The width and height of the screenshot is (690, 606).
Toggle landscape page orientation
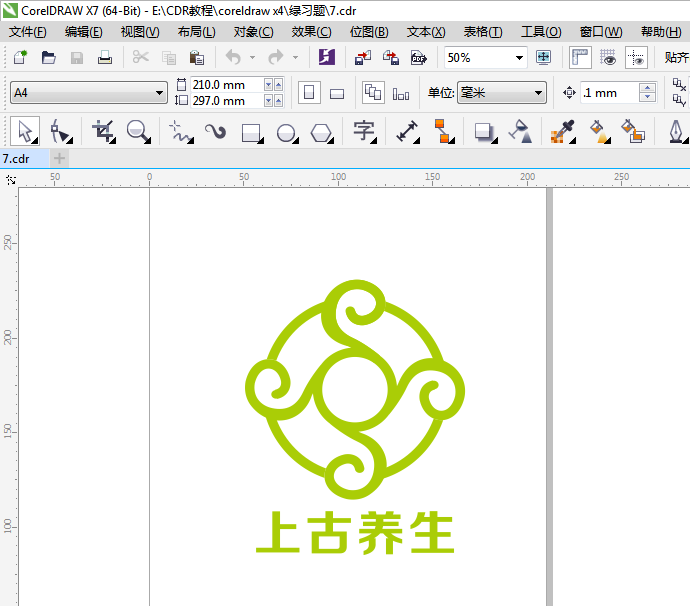337,93
